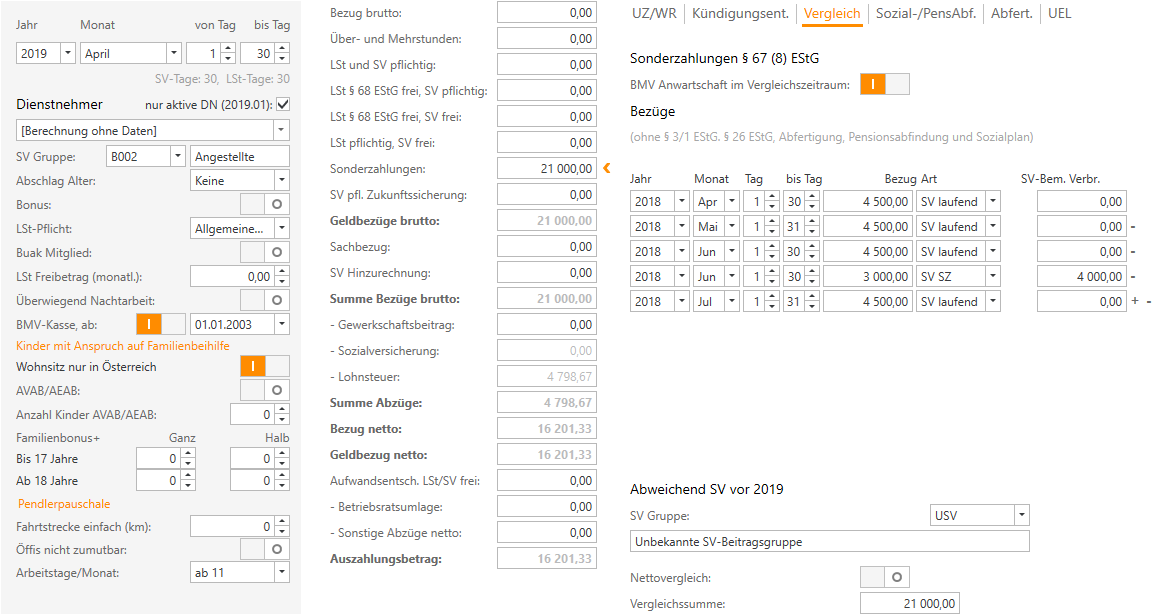This screenshot has height=615, width=1156.
Task: Click the Auszahlungsbetrag value 16 201,33
Action: coord(546,558)
